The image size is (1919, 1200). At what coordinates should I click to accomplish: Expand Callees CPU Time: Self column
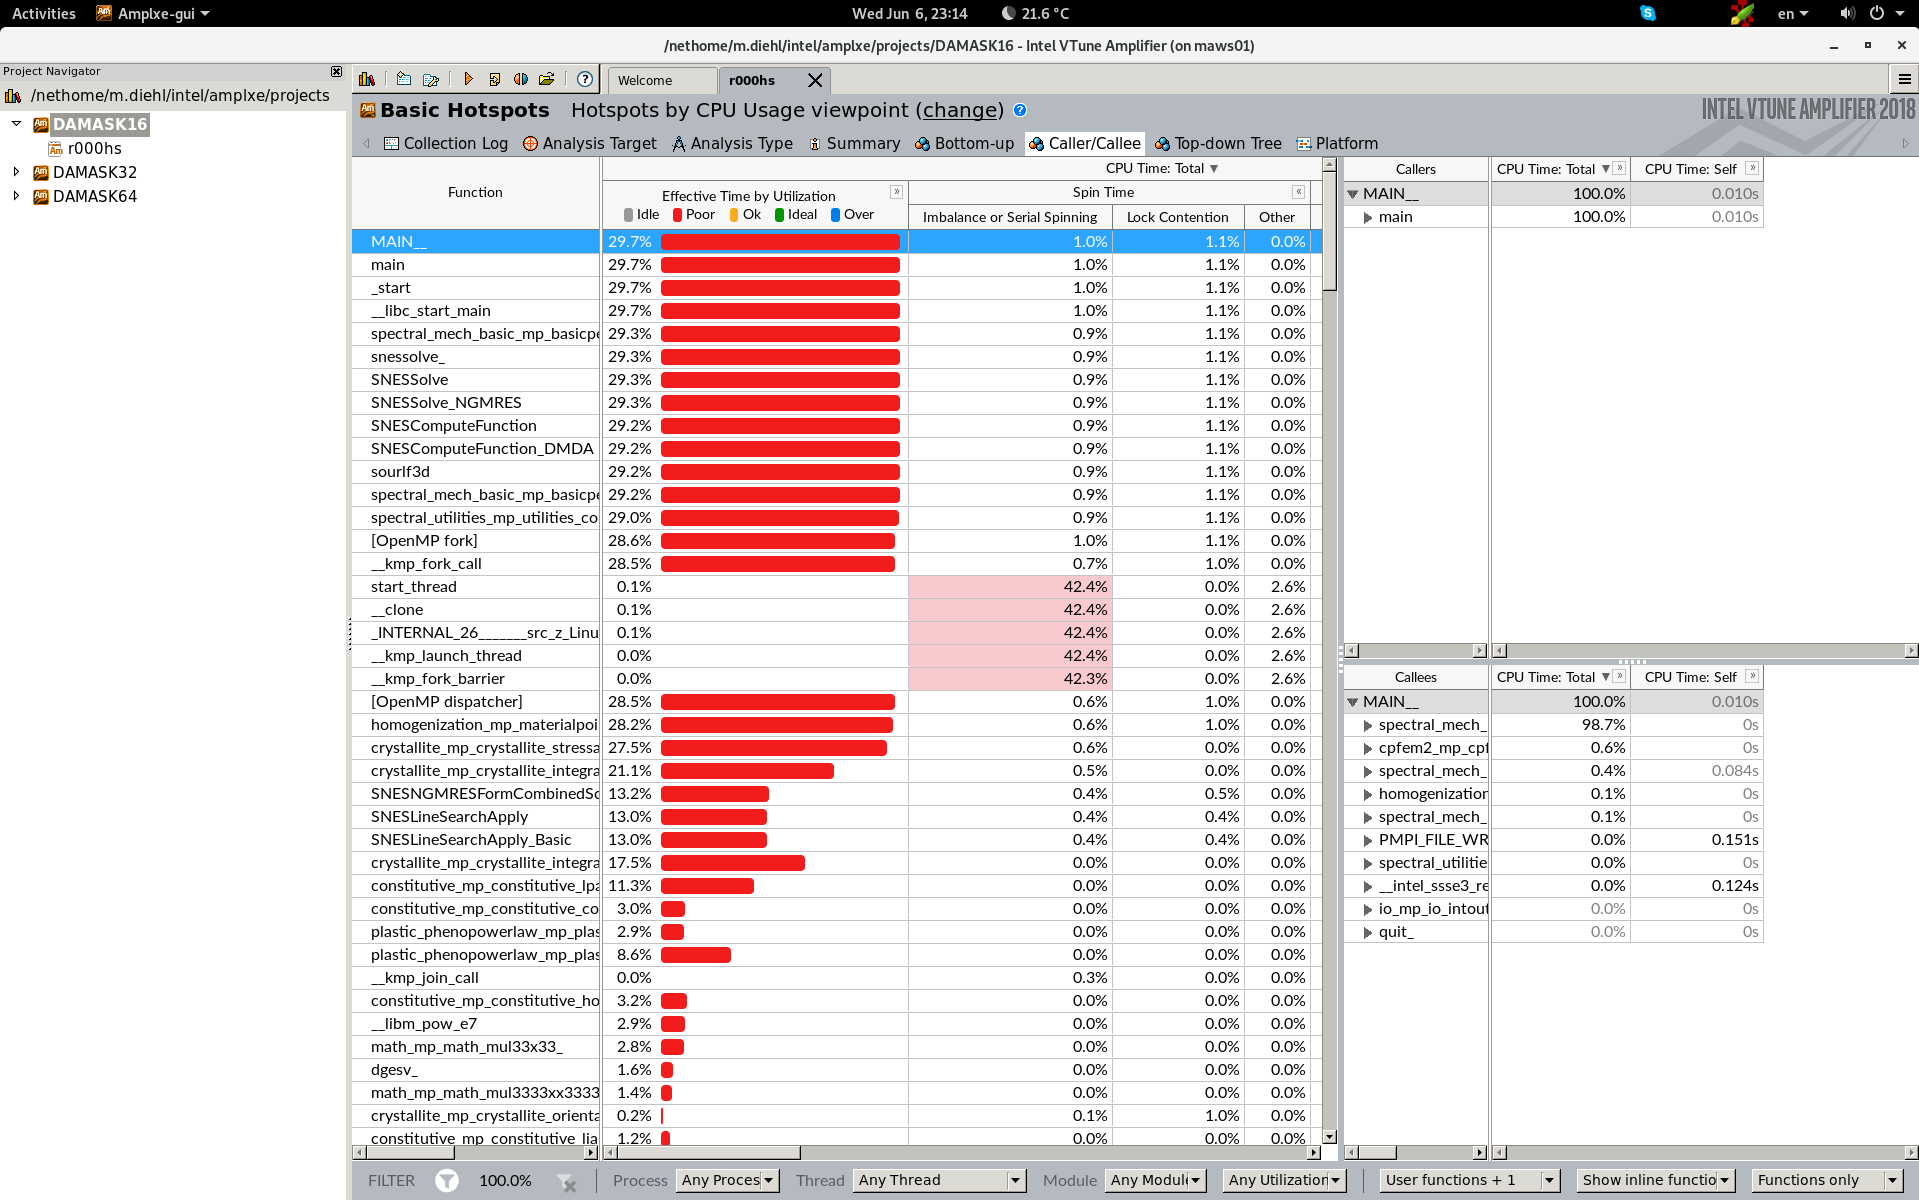(1752, 676)
